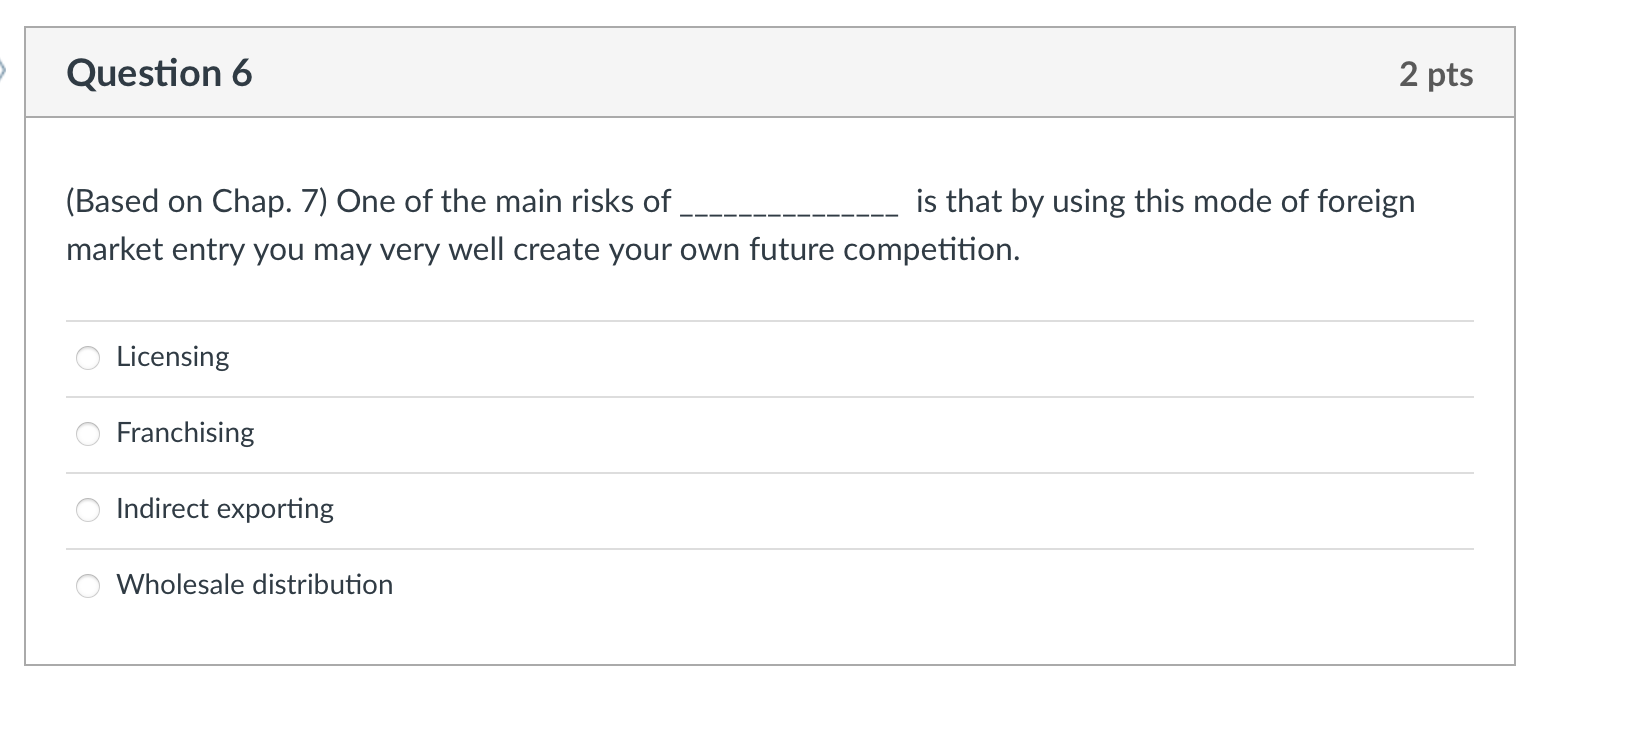The image size is (1628, 740).
Task: Select the Wholesale distribution radio button
Action: pyautogui.click(x=88, y=585)
